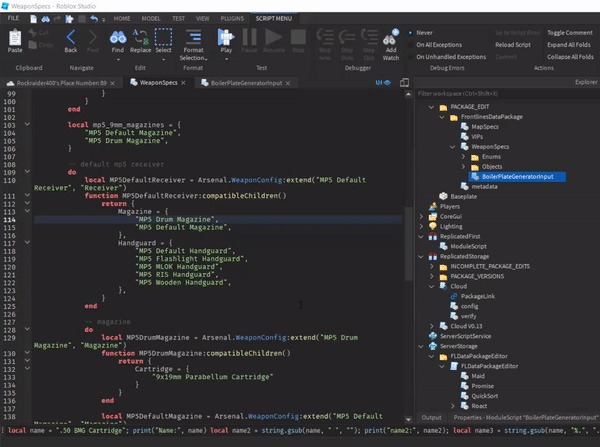This screenshot has width=600, height=447.
Task: Open Rockraider400's Place tab
Action: click(x=61, y=83)
